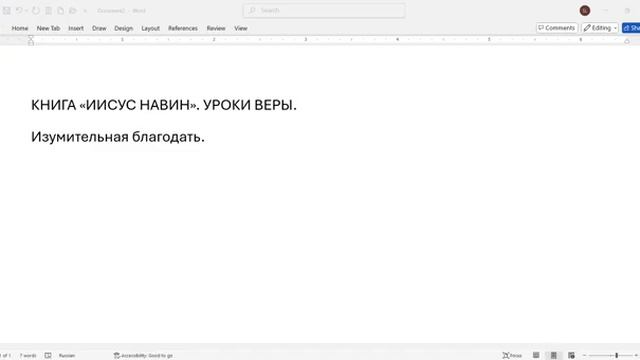
Task: Open the Design ribbon tab
Action: 124,28
